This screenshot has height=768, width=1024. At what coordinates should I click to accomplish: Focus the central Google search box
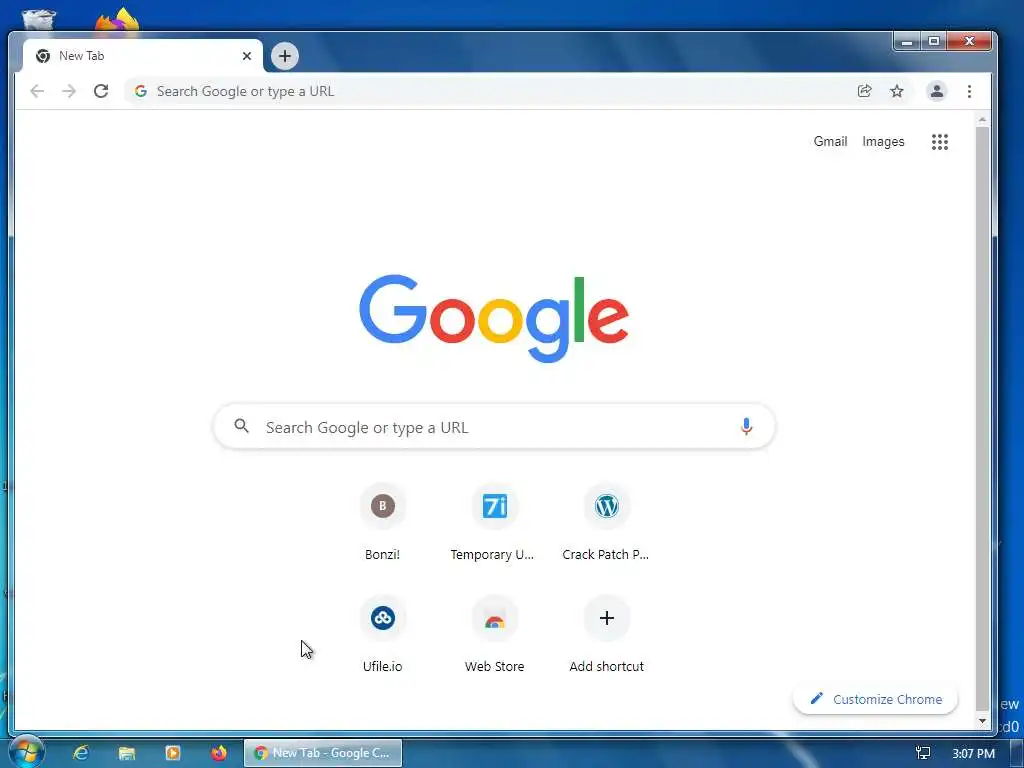click(x=494, y=426)
